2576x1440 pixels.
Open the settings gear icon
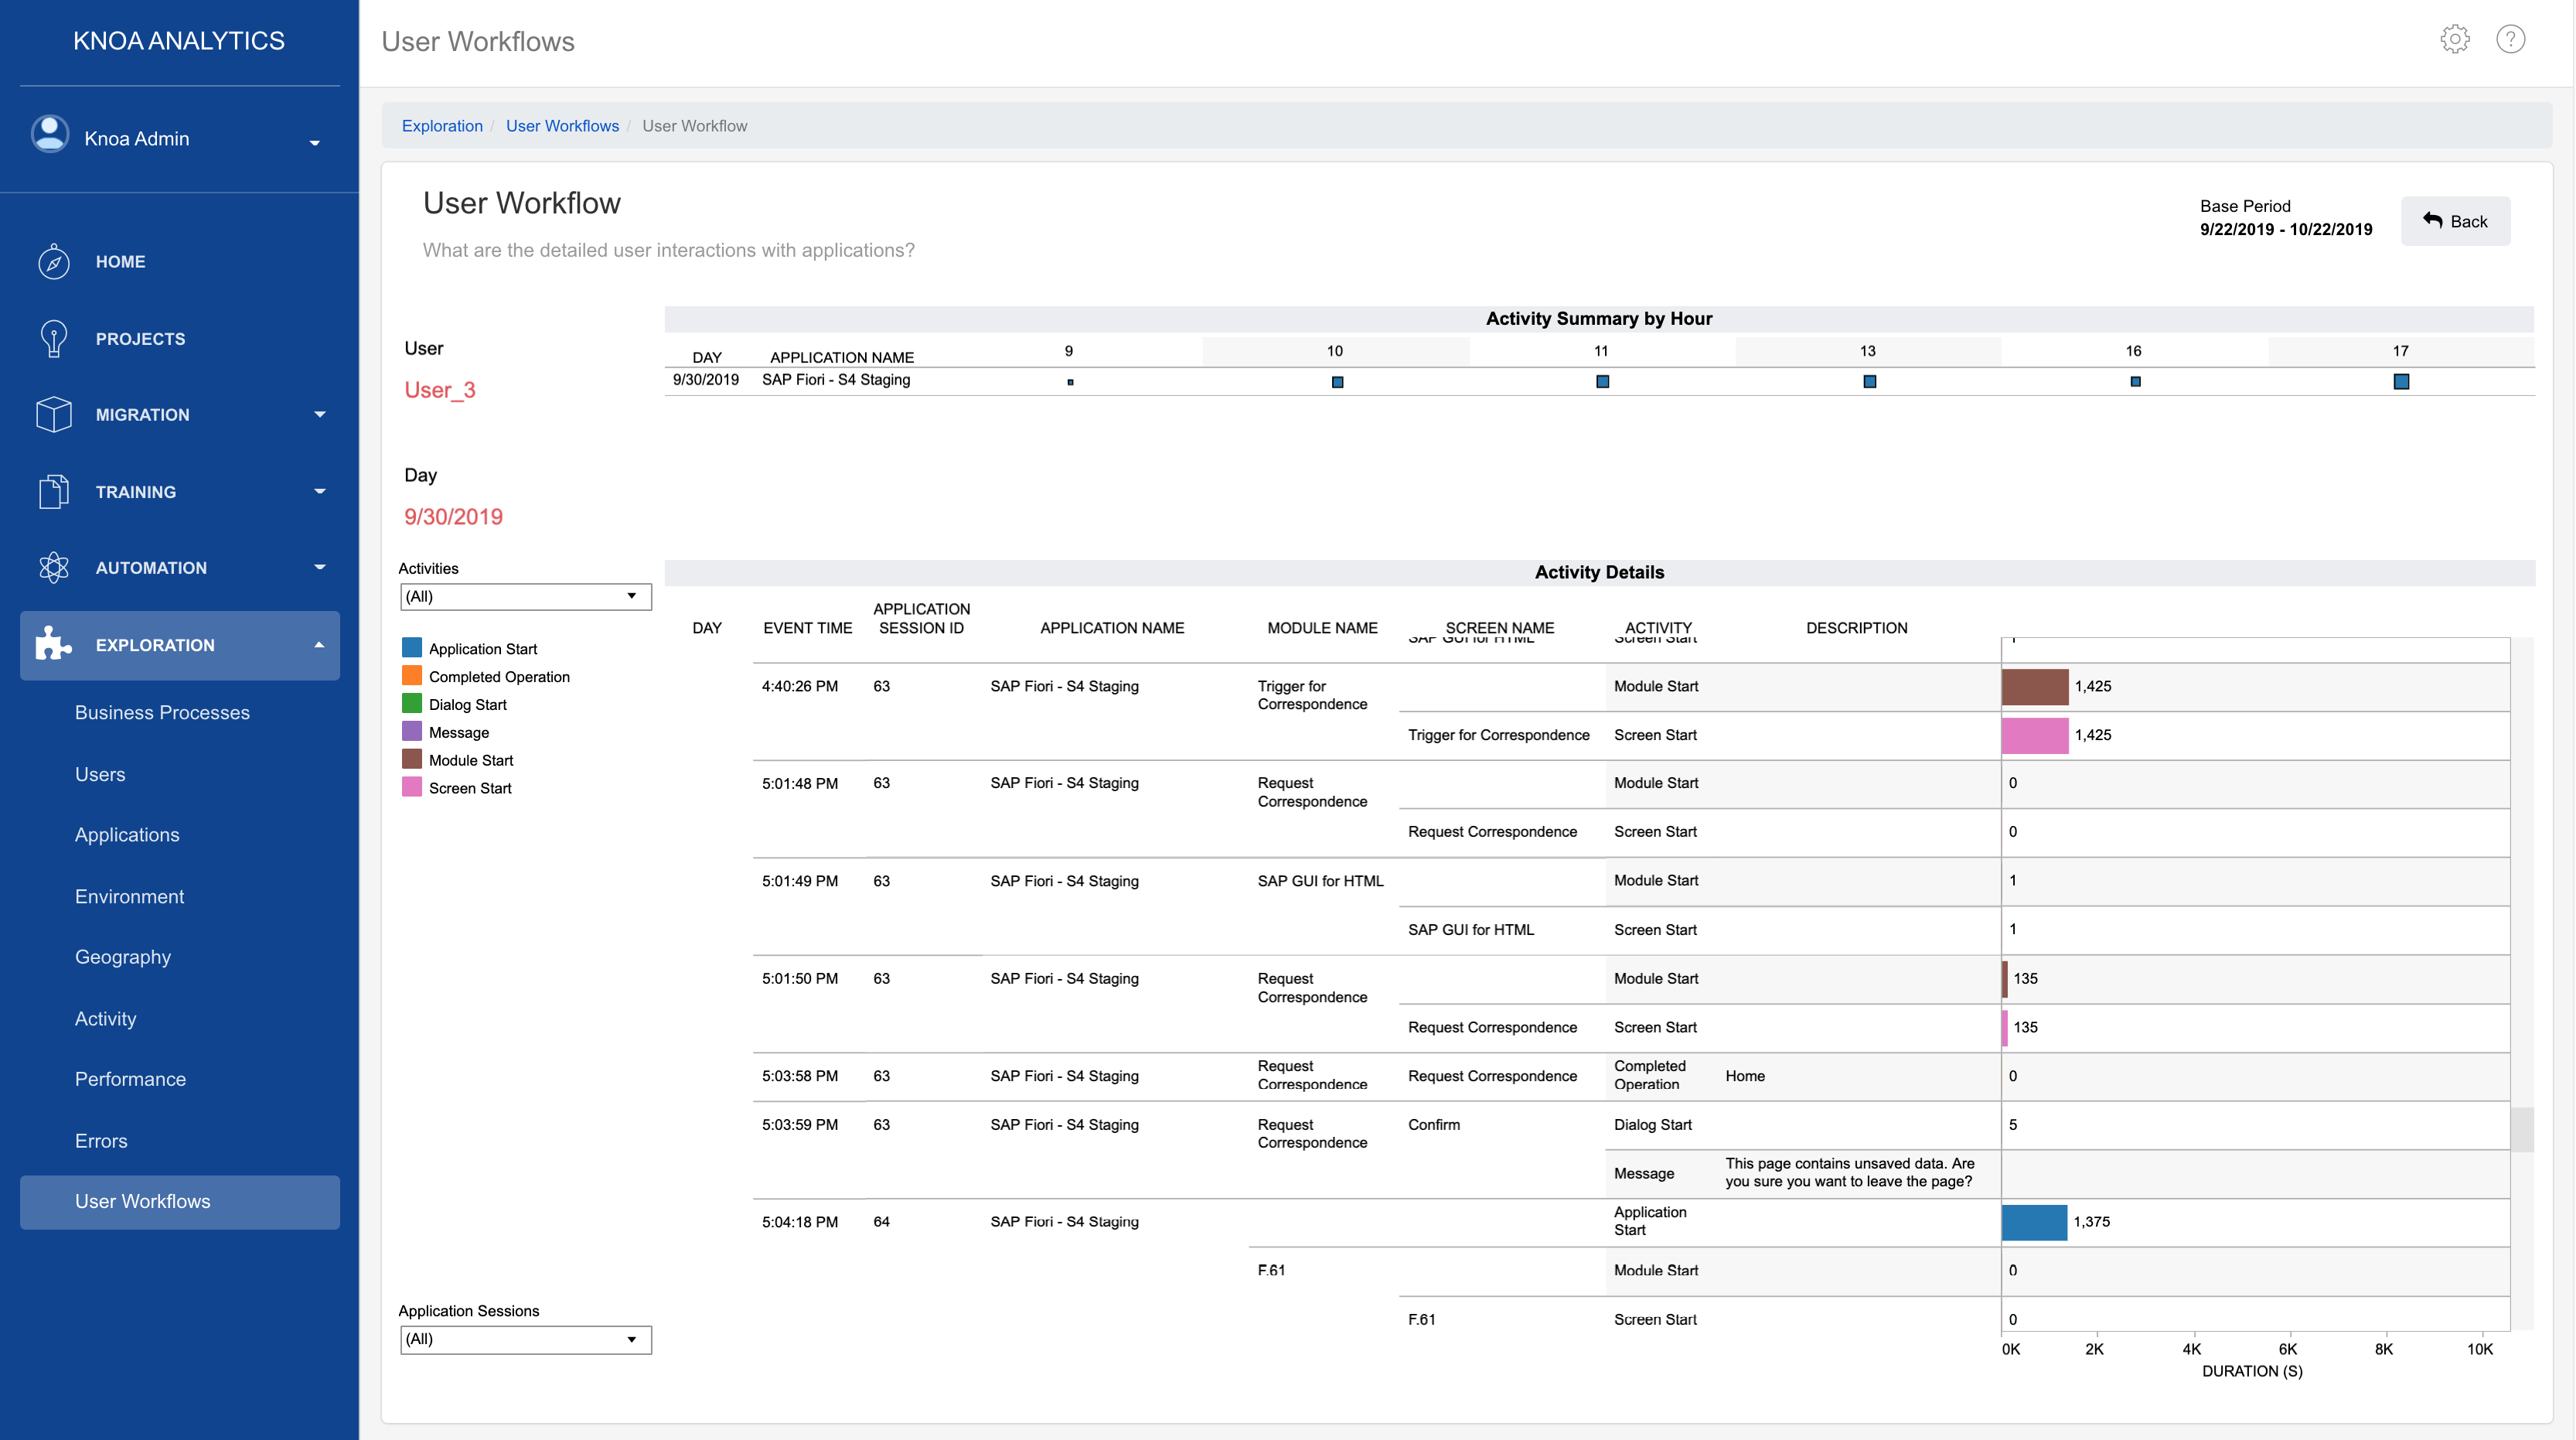[2454, 39]
